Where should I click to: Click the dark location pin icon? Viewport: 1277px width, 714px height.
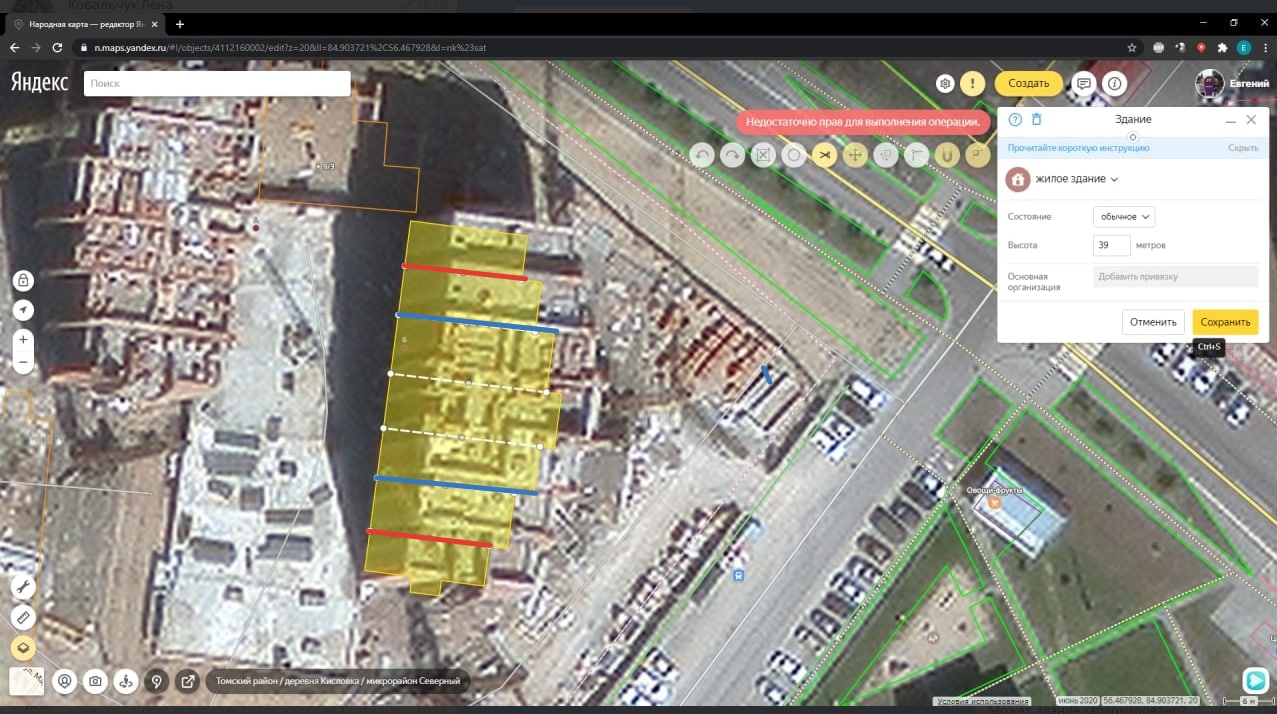tap(156, 681)
